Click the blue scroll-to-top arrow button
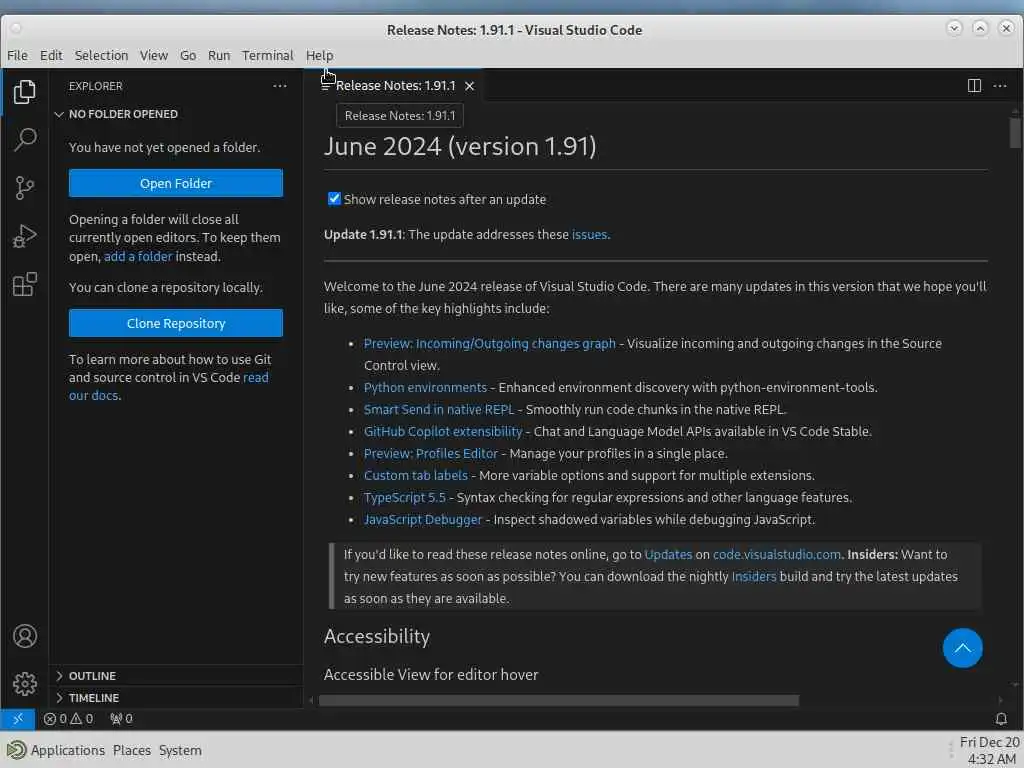This screenshot has height=768, width=1024. pos(962,648)
